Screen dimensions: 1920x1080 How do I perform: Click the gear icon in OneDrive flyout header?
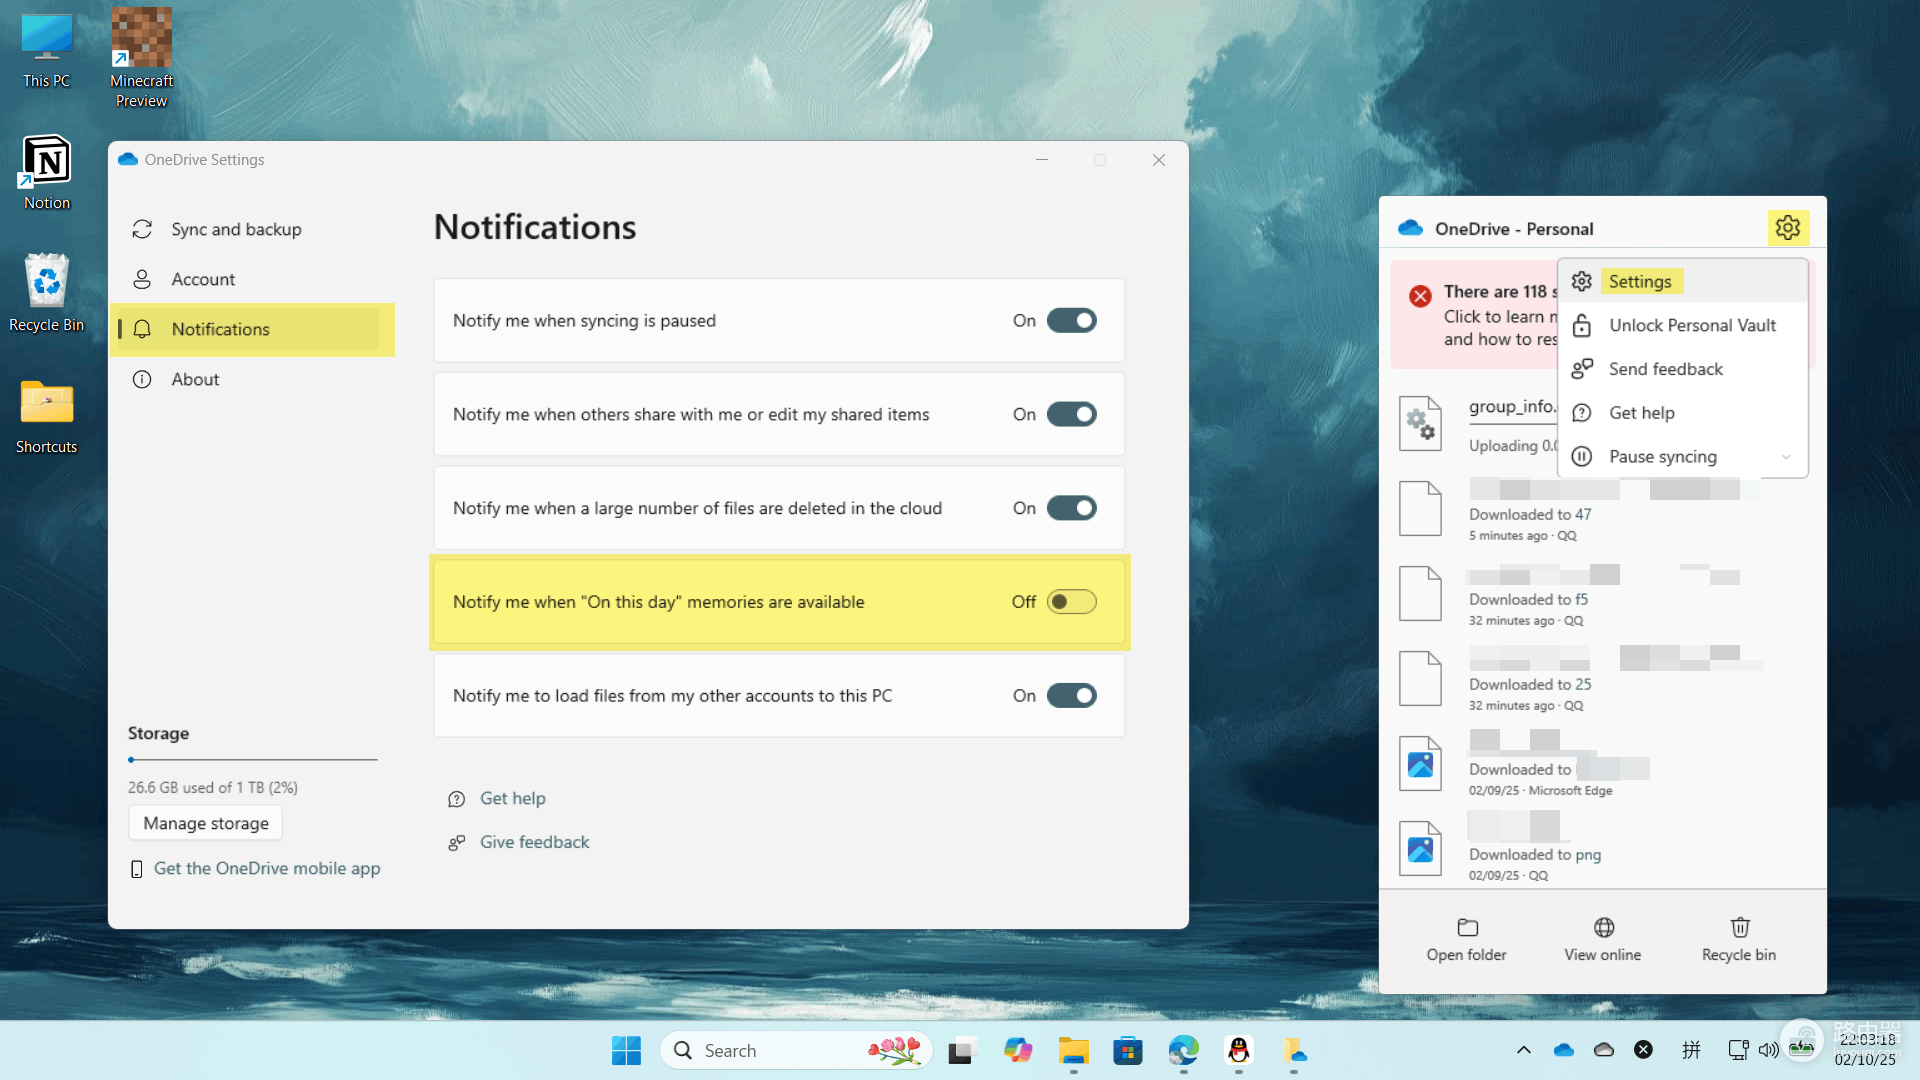[1788, 228]
